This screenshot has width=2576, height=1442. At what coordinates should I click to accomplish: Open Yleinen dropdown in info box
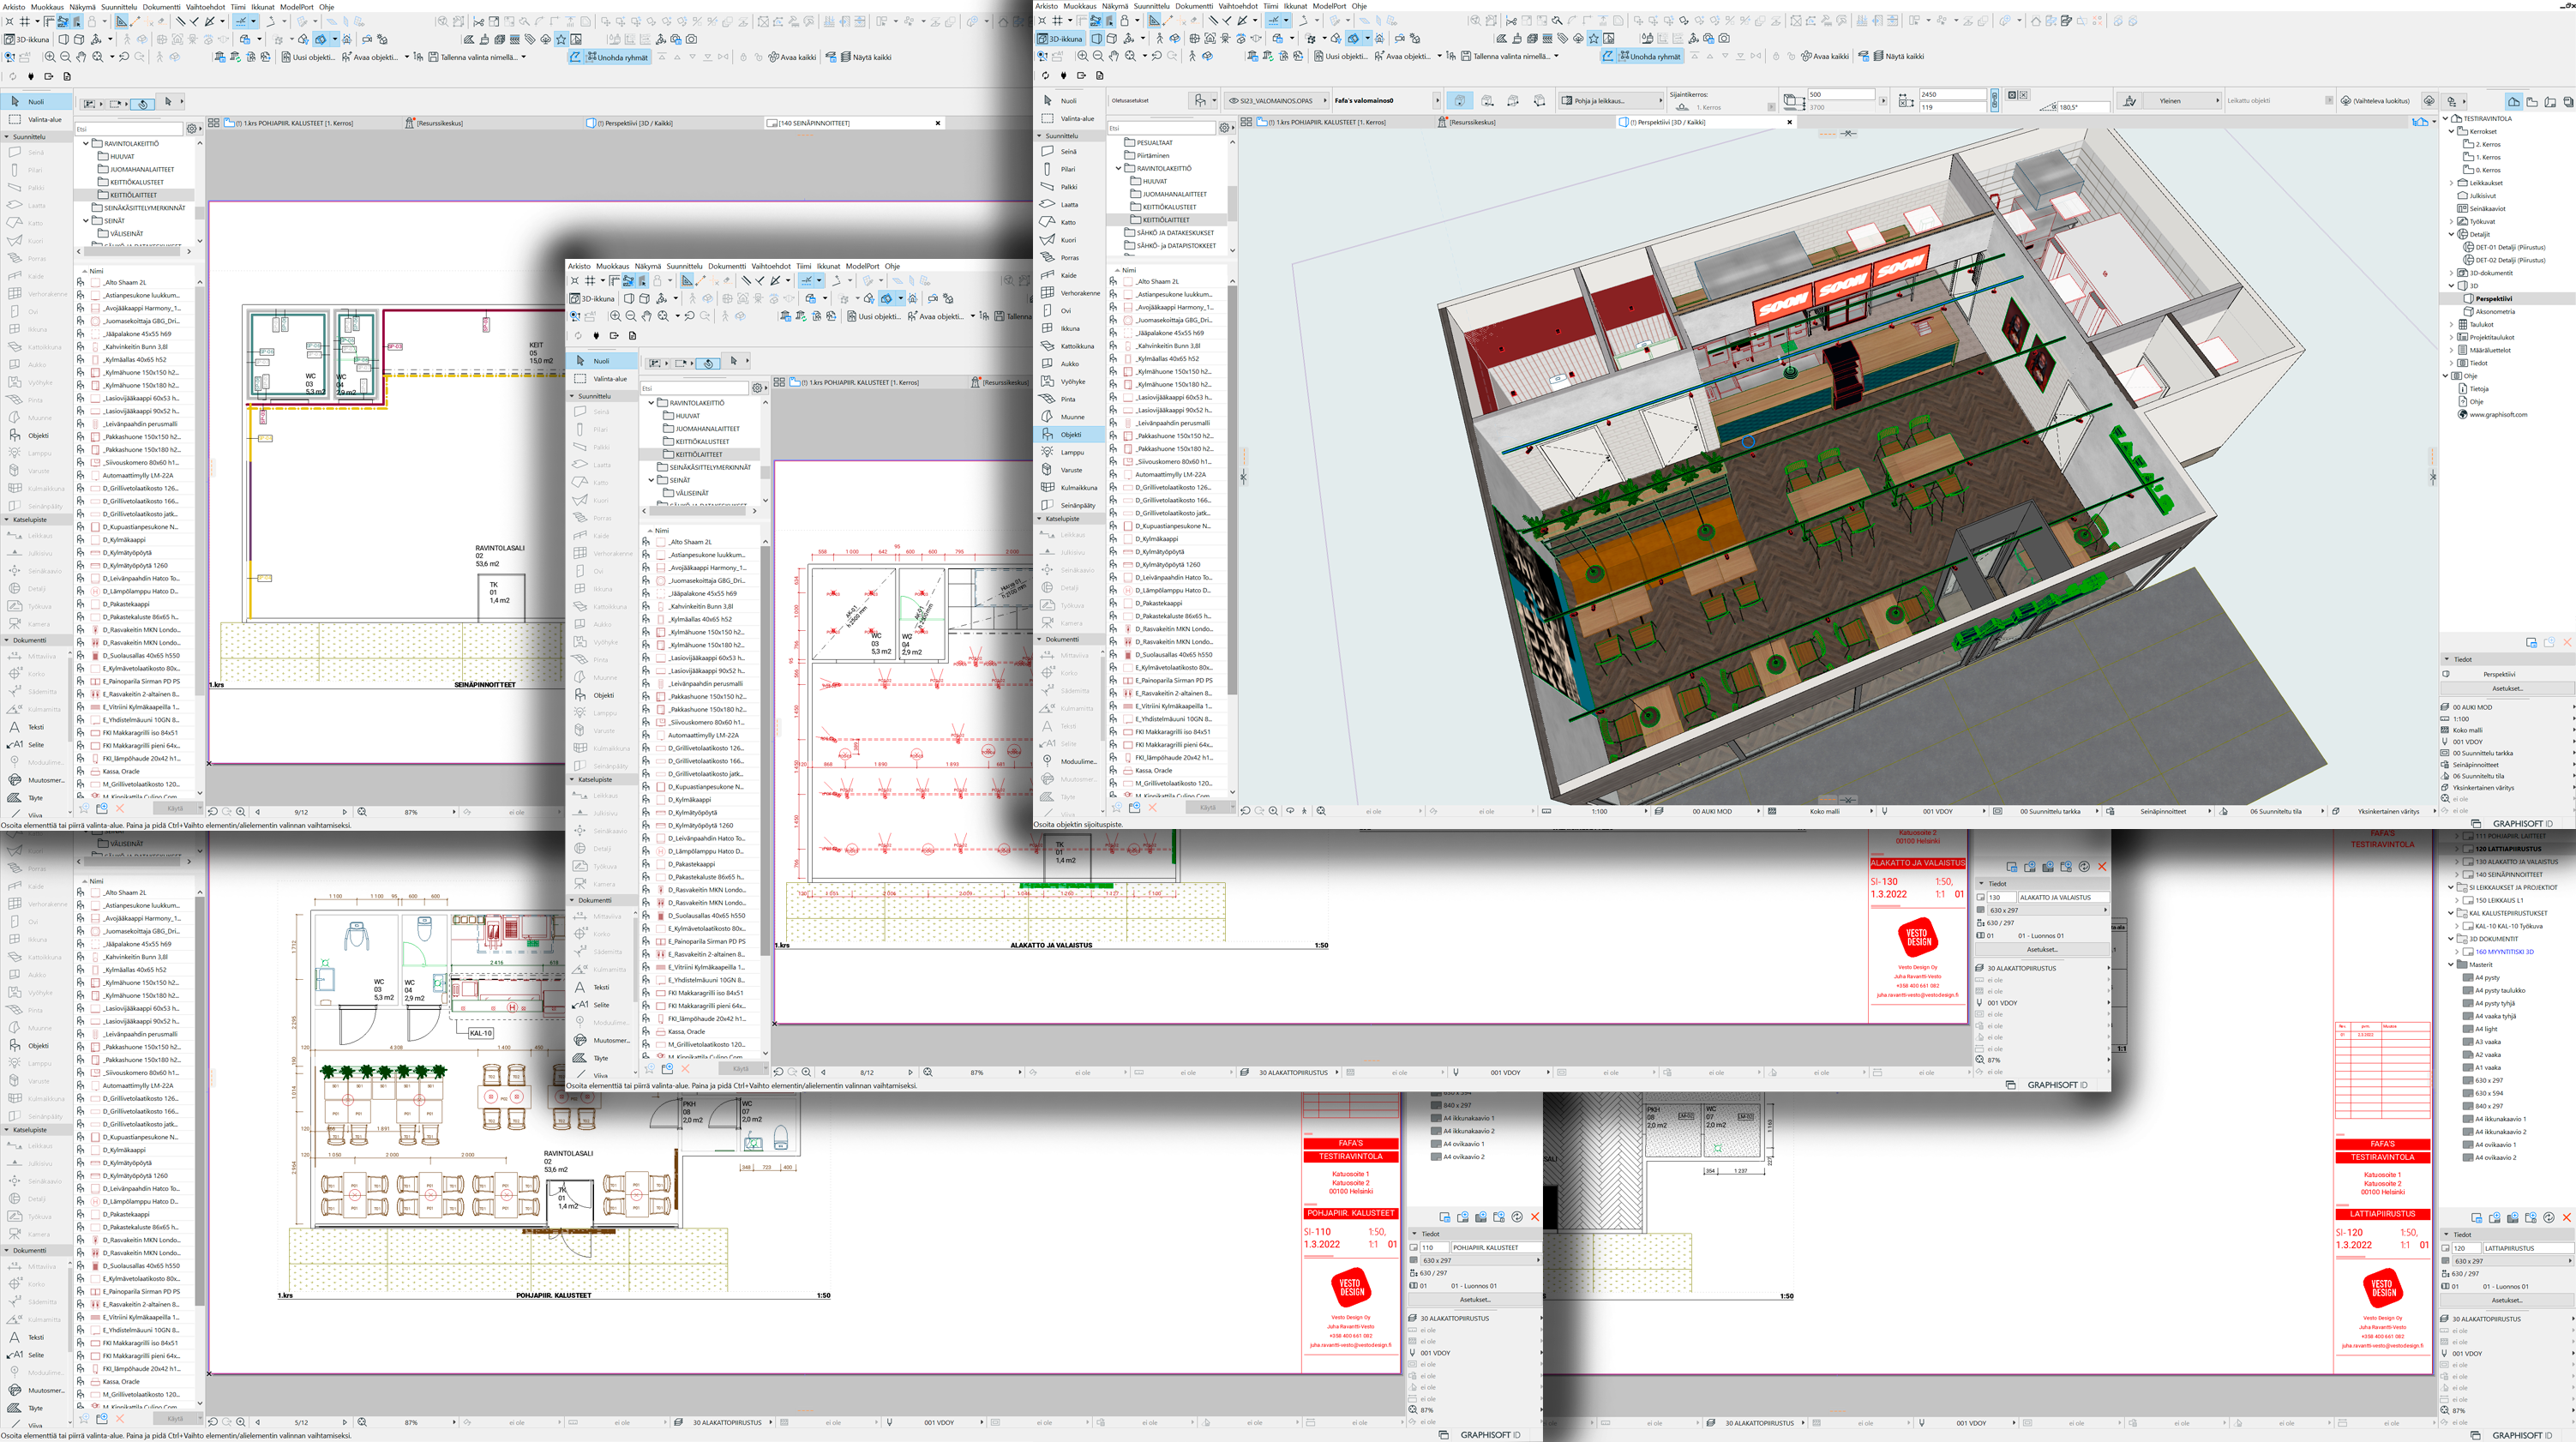[2184, 100]
